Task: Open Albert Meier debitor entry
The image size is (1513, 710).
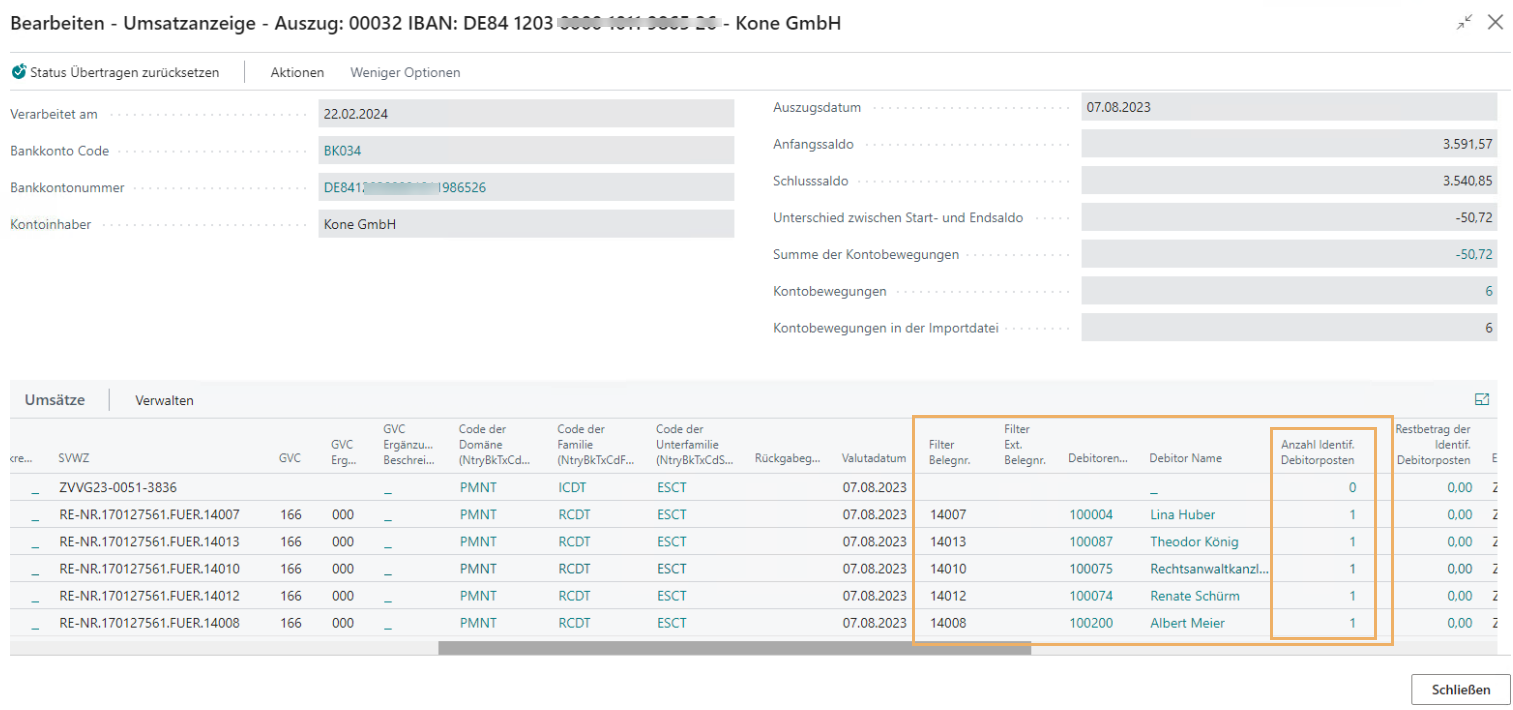Action: 1187,623
